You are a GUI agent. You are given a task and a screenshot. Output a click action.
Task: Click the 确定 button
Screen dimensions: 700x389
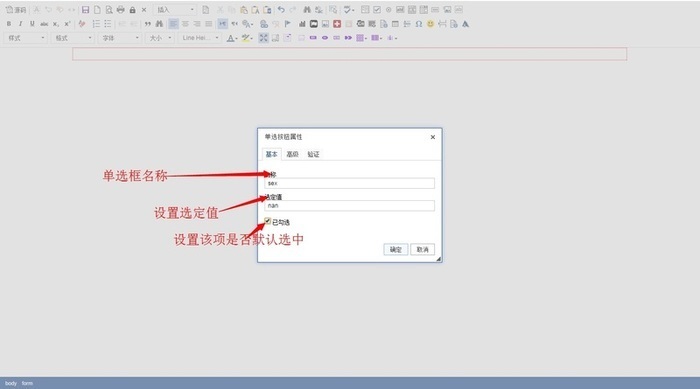coord(396,249)
